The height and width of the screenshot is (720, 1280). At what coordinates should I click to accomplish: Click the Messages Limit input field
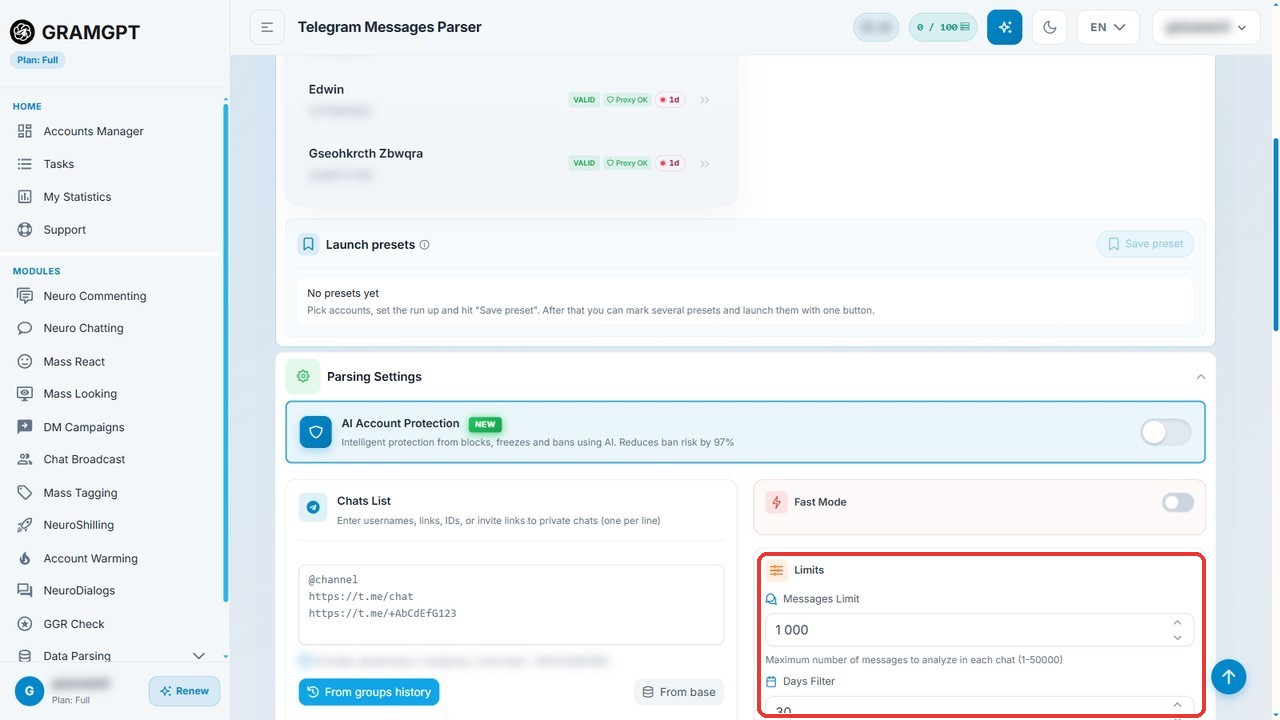[980, 630]
